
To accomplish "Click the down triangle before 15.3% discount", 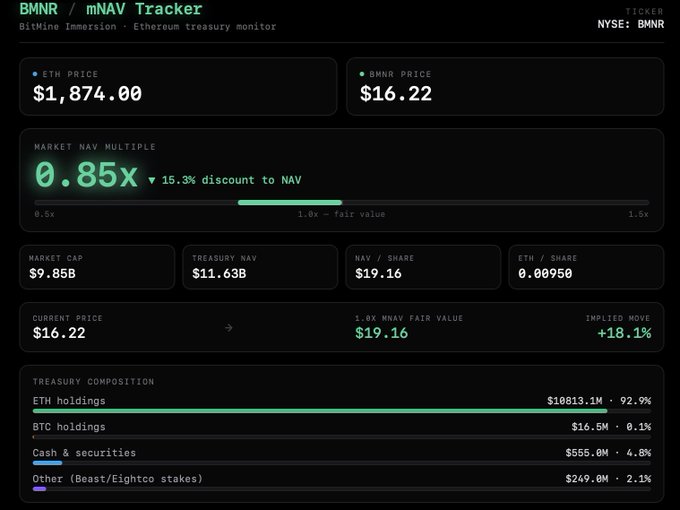I will pyautogui.click(x=151, y=180).
